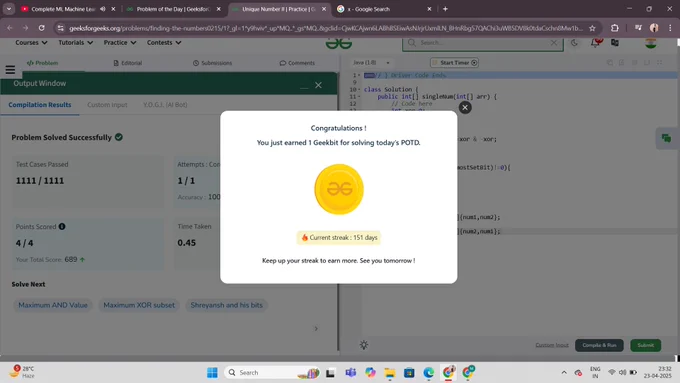The height and width of the screenshot is (383, 680).
Task: Mute the Complete ML tab audio
Action: pos(103,9)
